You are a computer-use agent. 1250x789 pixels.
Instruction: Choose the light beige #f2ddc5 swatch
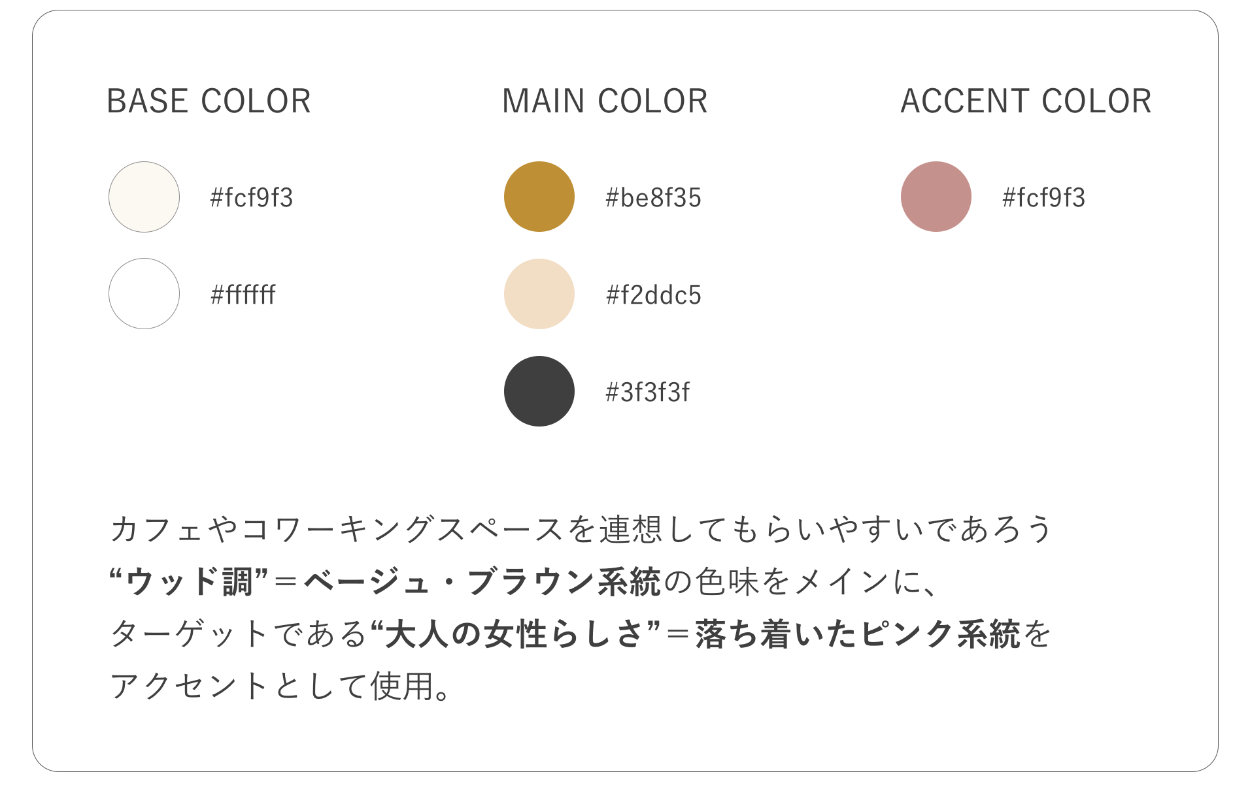(539, 294)
